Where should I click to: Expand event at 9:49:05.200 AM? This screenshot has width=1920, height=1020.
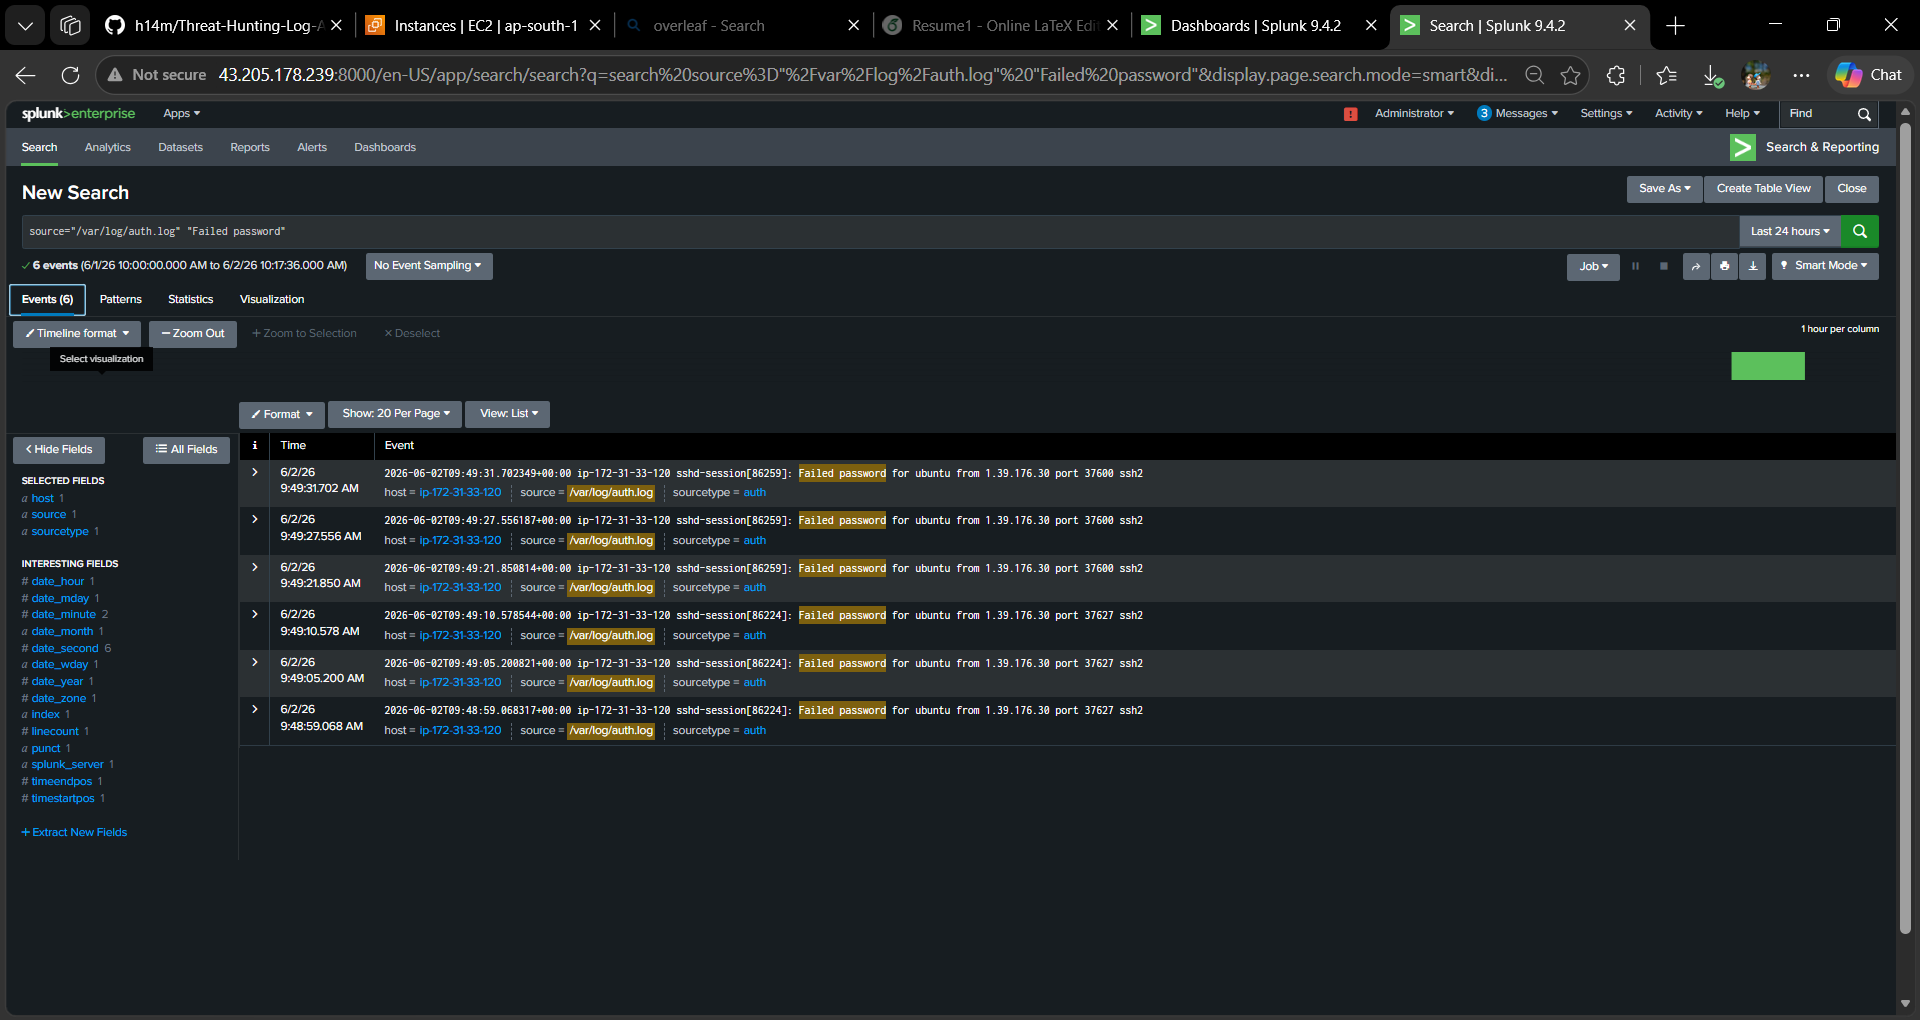pos(255,662)
